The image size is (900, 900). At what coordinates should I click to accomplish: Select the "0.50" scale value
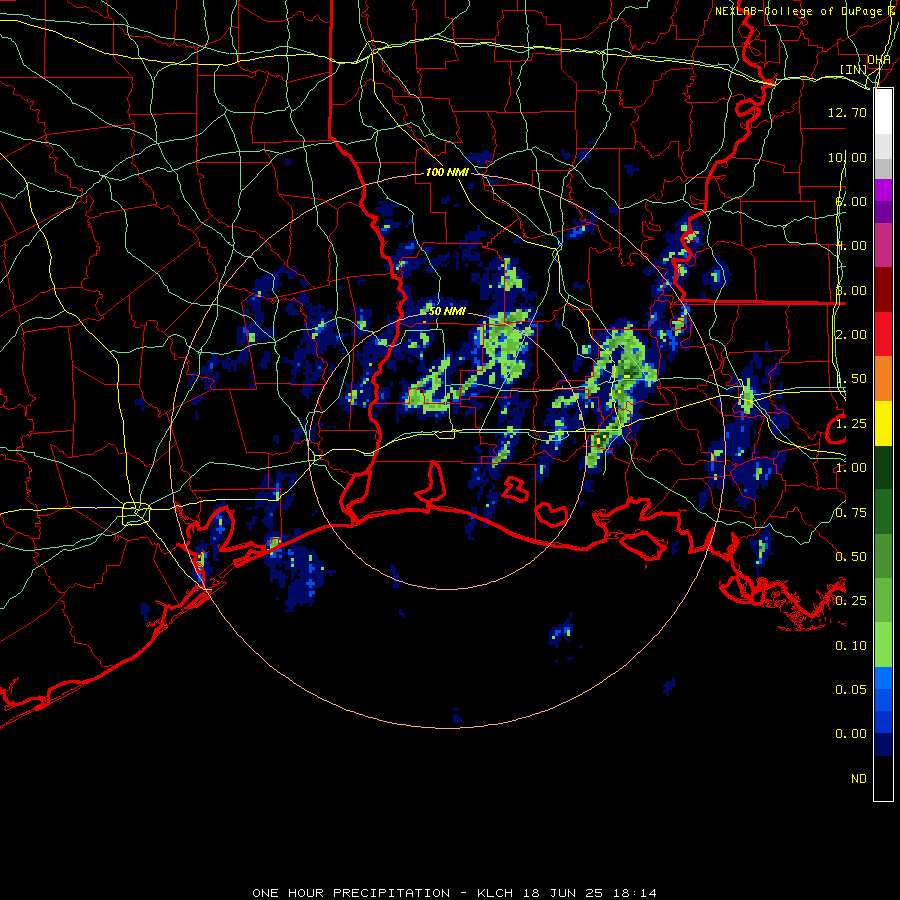click(x=851, y=557)
